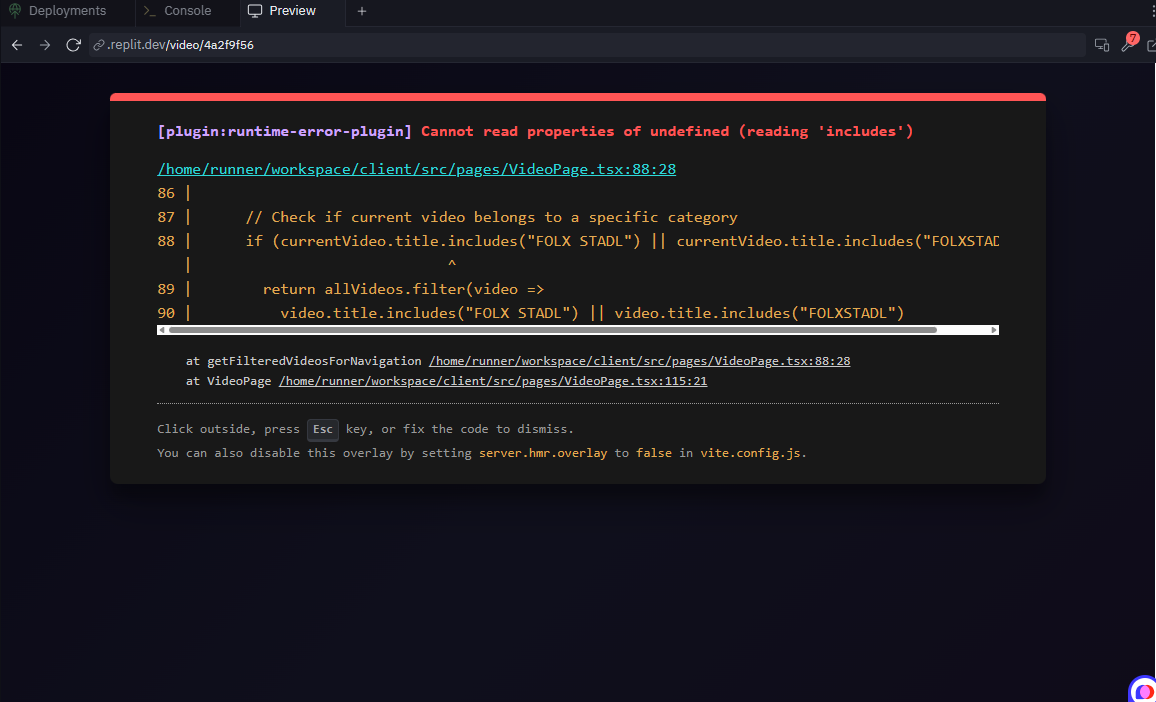Screen dimensions: 1156x702
Task: Open getFilteredVideosForNavigation stack trace link
Action: pos(639,361)
